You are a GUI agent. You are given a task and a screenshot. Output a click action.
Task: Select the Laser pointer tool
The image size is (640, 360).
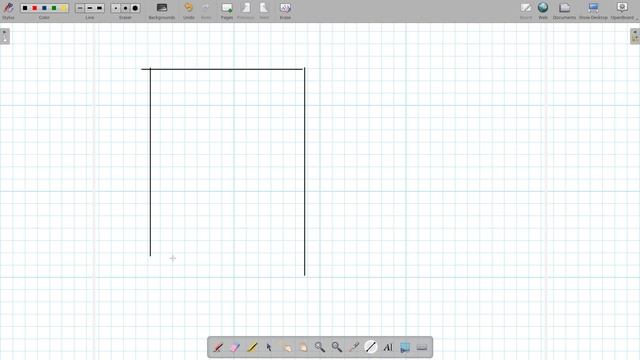354,347
